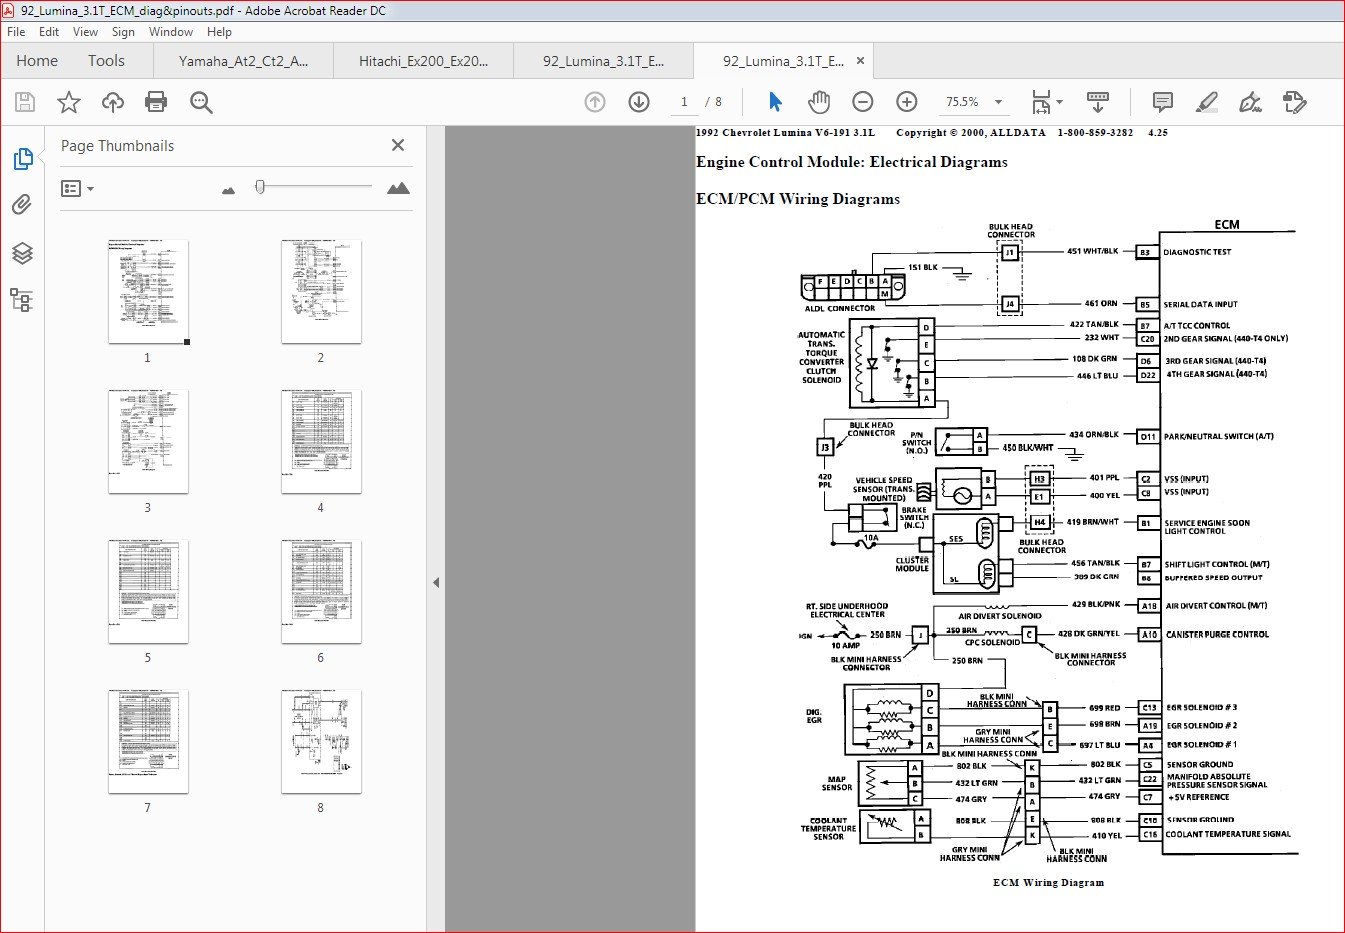The width and height of the screenshot is (1345, 933).
Task: Click the 'Engine Control Module: Electrical Diagrams' heading
Action: (x=852, y=162)
